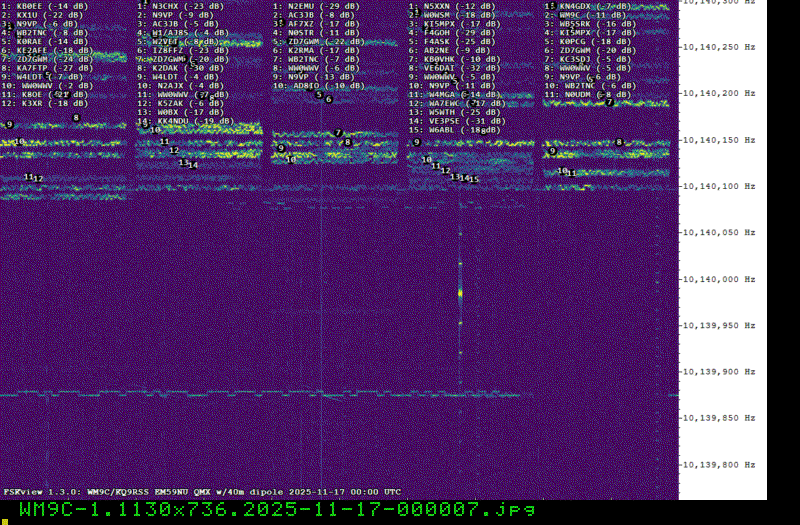Click the 10,139,850 Hz scale label
The width and height of the screenshot is (800, 525).
(717, 418)
